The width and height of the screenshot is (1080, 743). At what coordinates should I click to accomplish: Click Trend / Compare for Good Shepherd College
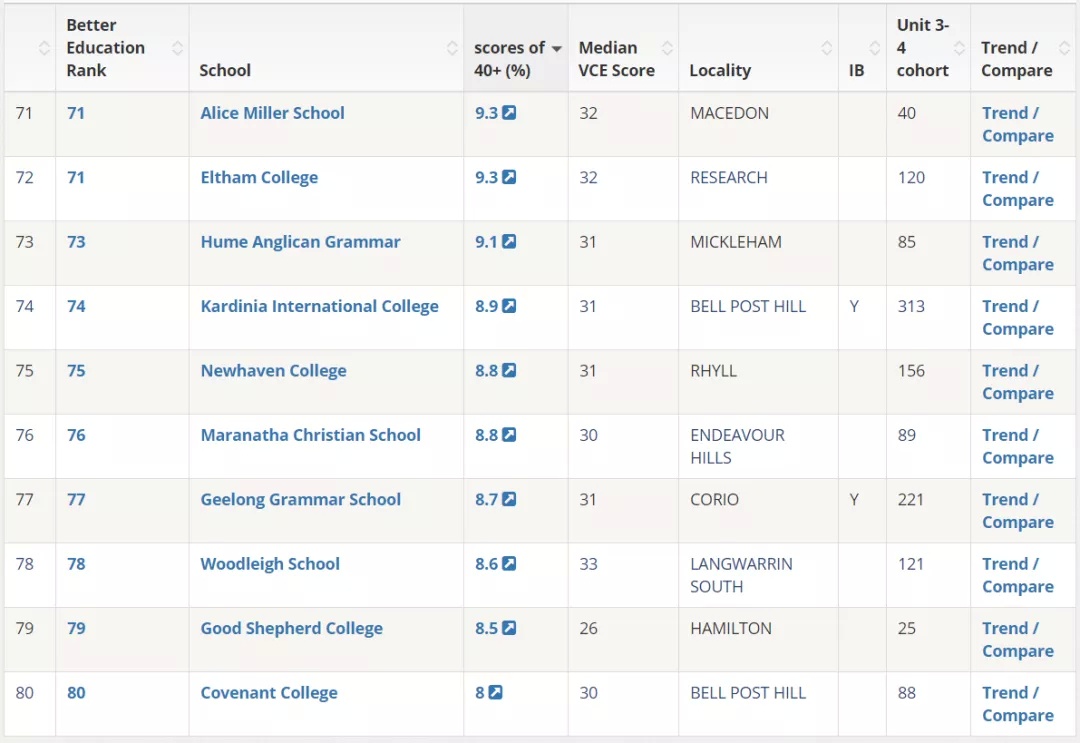(1017, 639)
